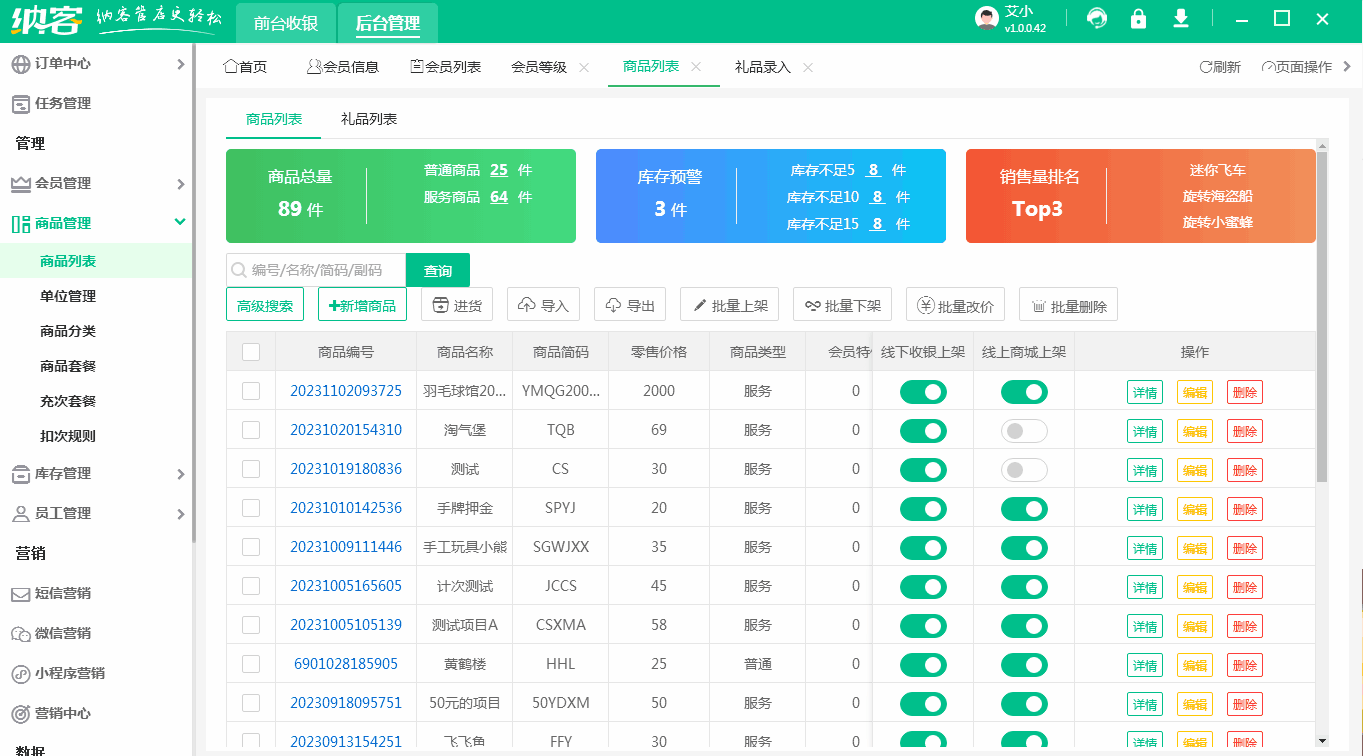Click the lock icon in the title bar
1363x756 pixels.
point(1138,18)
